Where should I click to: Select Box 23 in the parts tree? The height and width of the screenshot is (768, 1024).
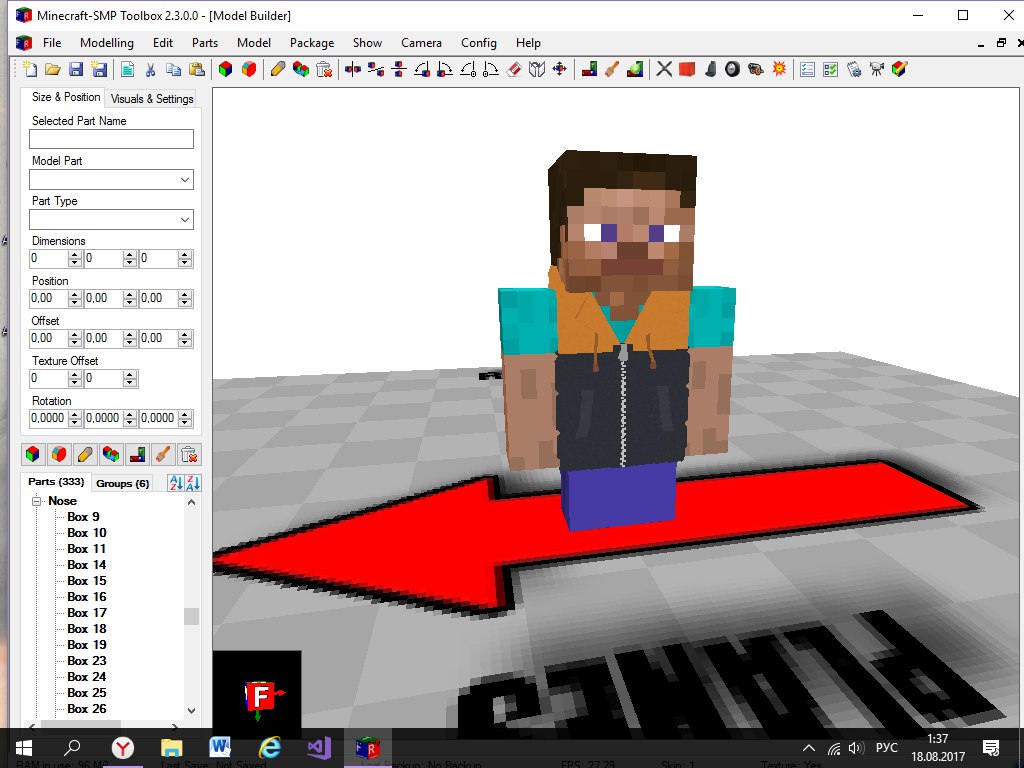point(87,661)
